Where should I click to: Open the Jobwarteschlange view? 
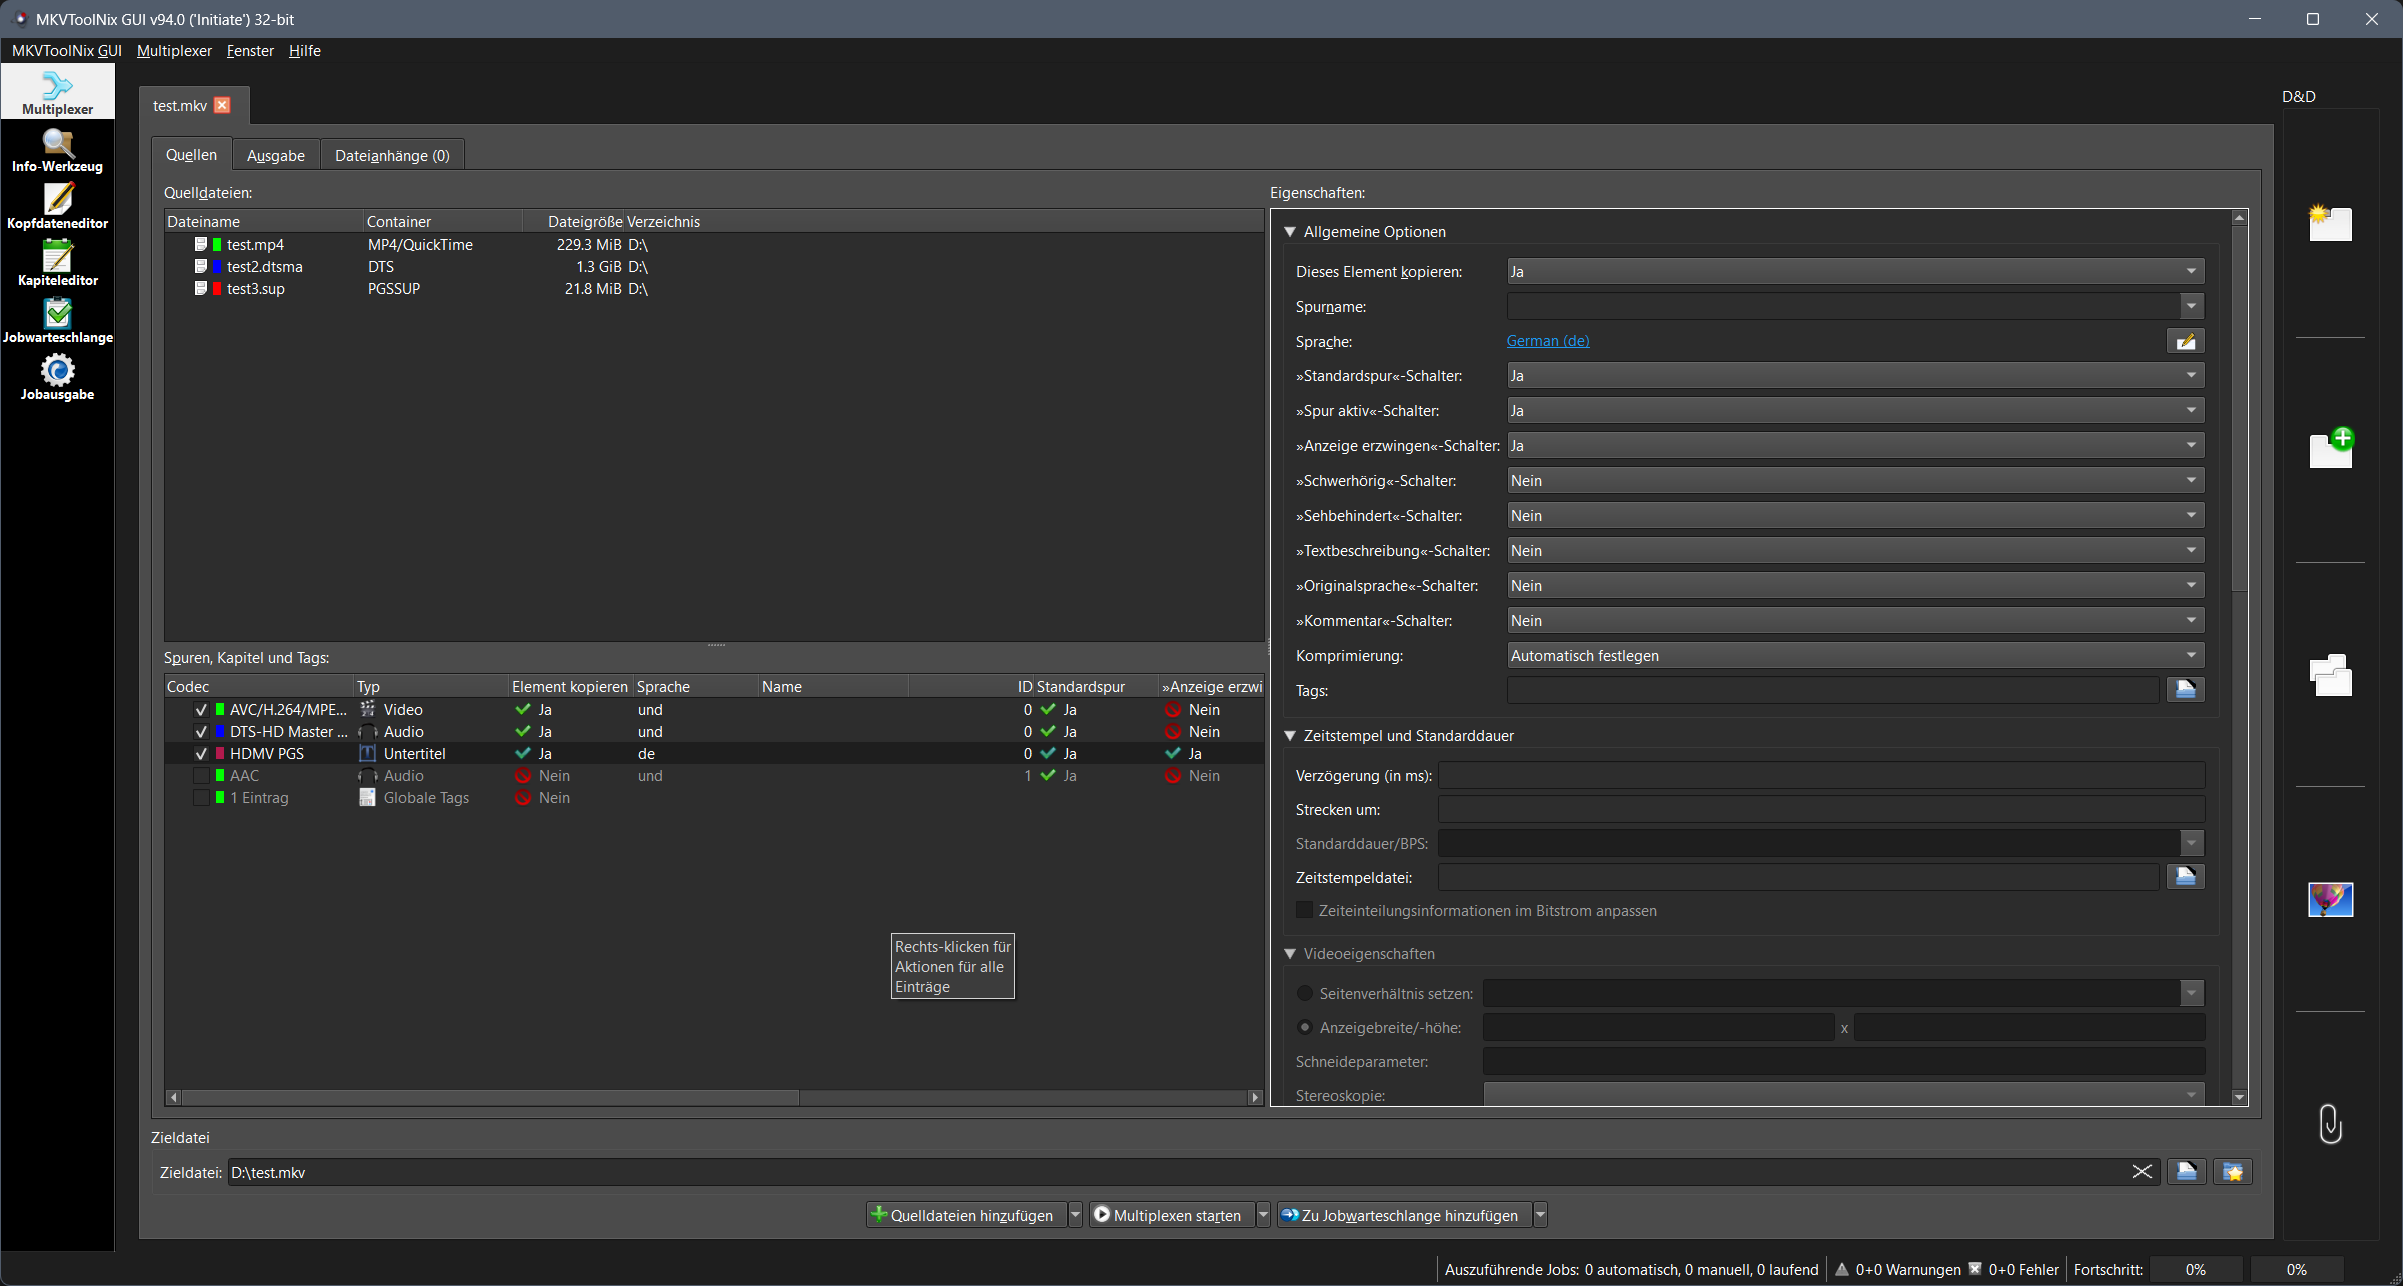(x=57, y=322)
